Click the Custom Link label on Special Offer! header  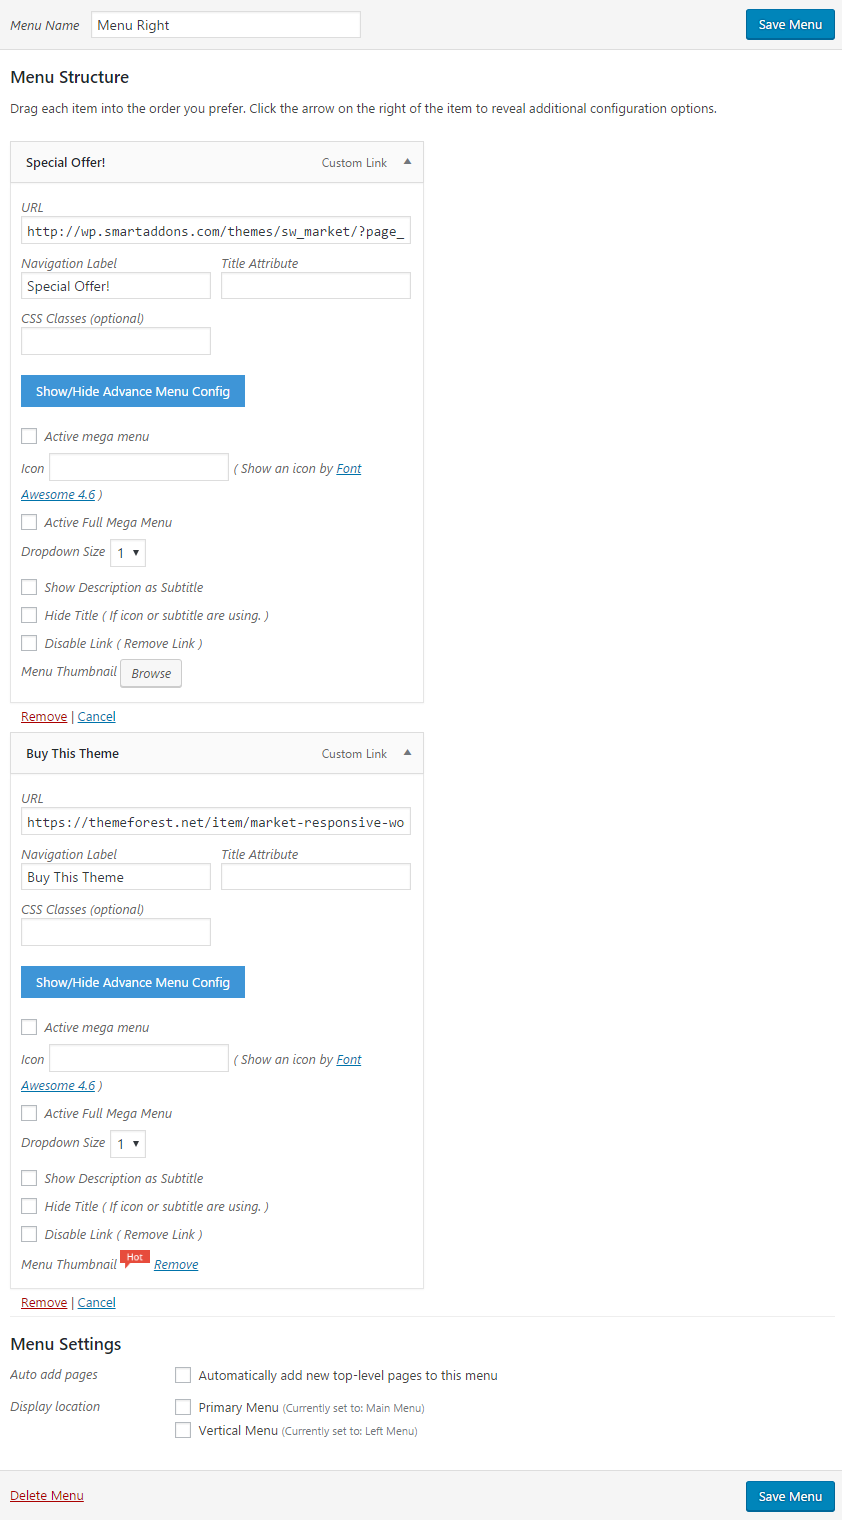354,162
